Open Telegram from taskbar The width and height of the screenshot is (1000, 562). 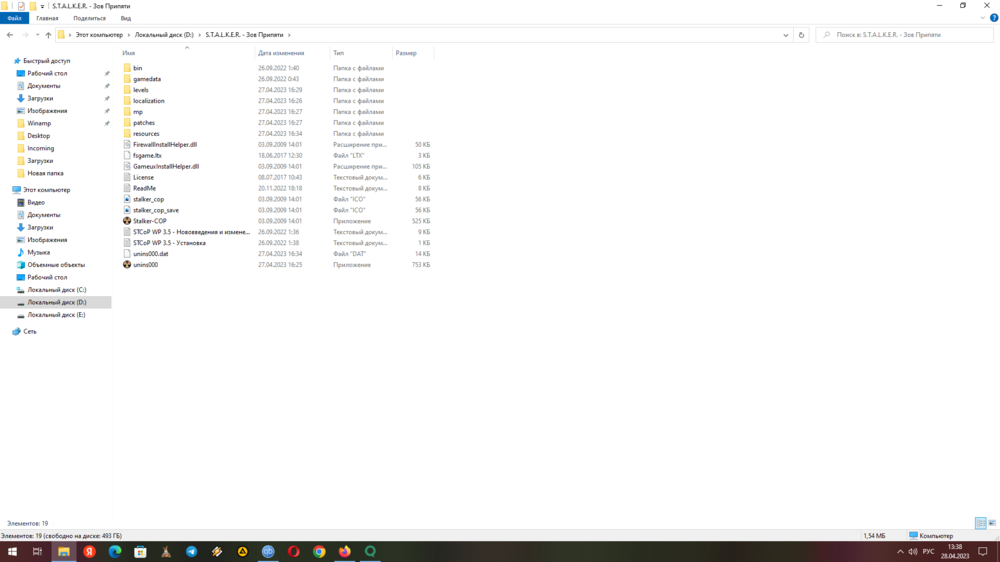[x=191, y=552]
